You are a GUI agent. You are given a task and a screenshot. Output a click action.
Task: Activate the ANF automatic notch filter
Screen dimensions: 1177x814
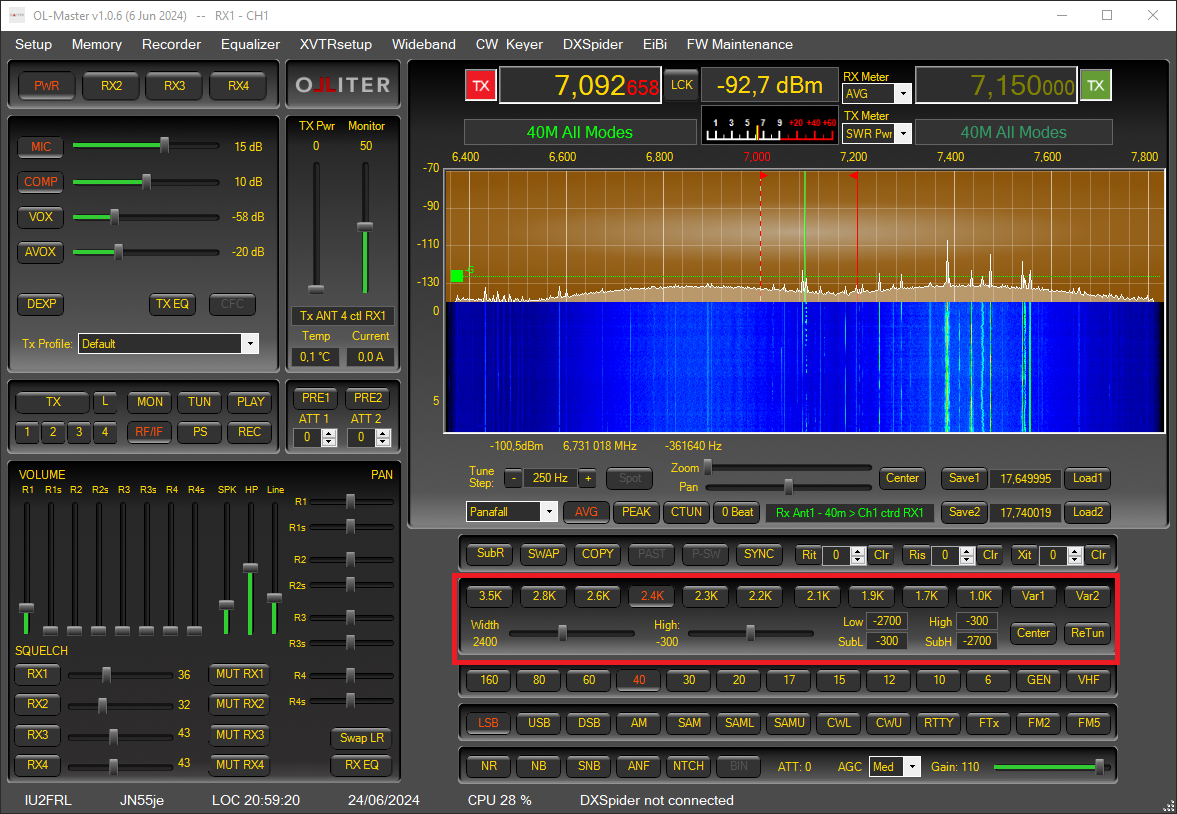point(638,766)
